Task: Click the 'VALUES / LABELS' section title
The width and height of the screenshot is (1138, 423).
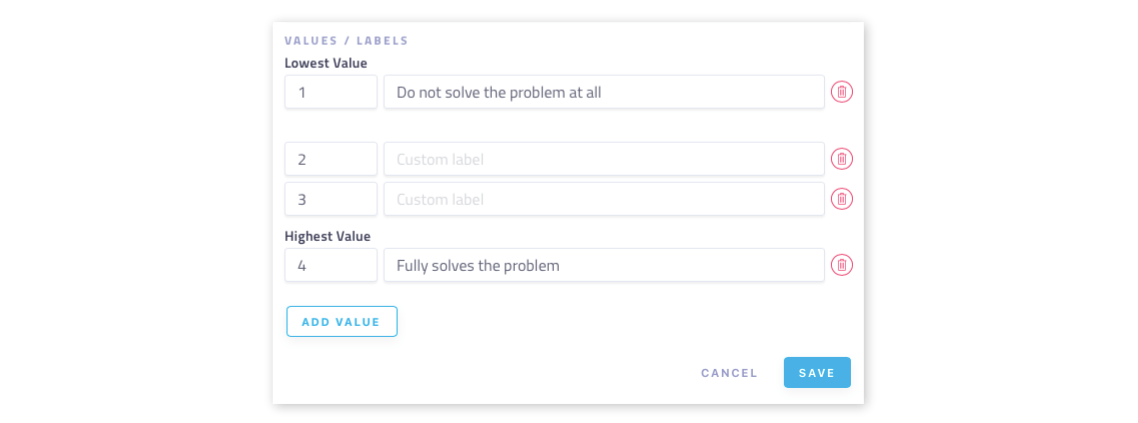Action: pos(346,41)
